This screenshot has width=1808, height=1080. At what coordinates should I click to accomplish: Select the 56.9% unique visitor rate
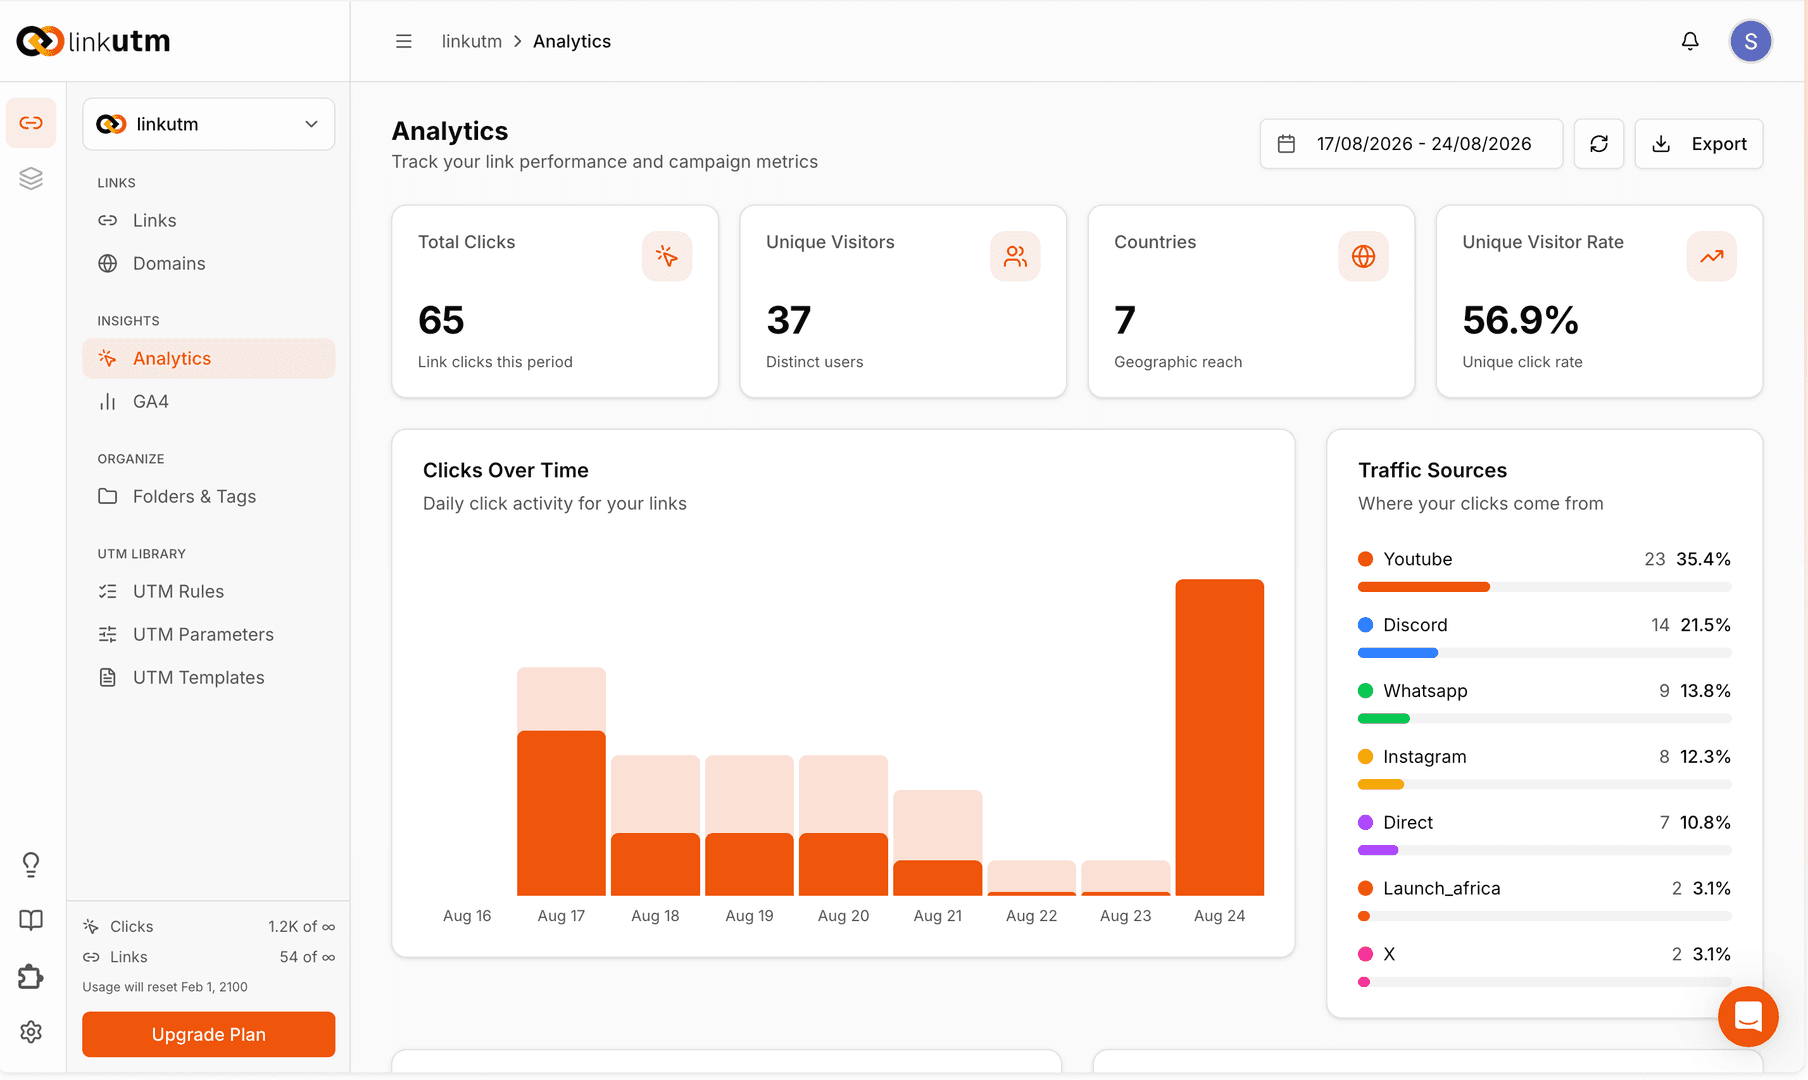coord(1520,320)
